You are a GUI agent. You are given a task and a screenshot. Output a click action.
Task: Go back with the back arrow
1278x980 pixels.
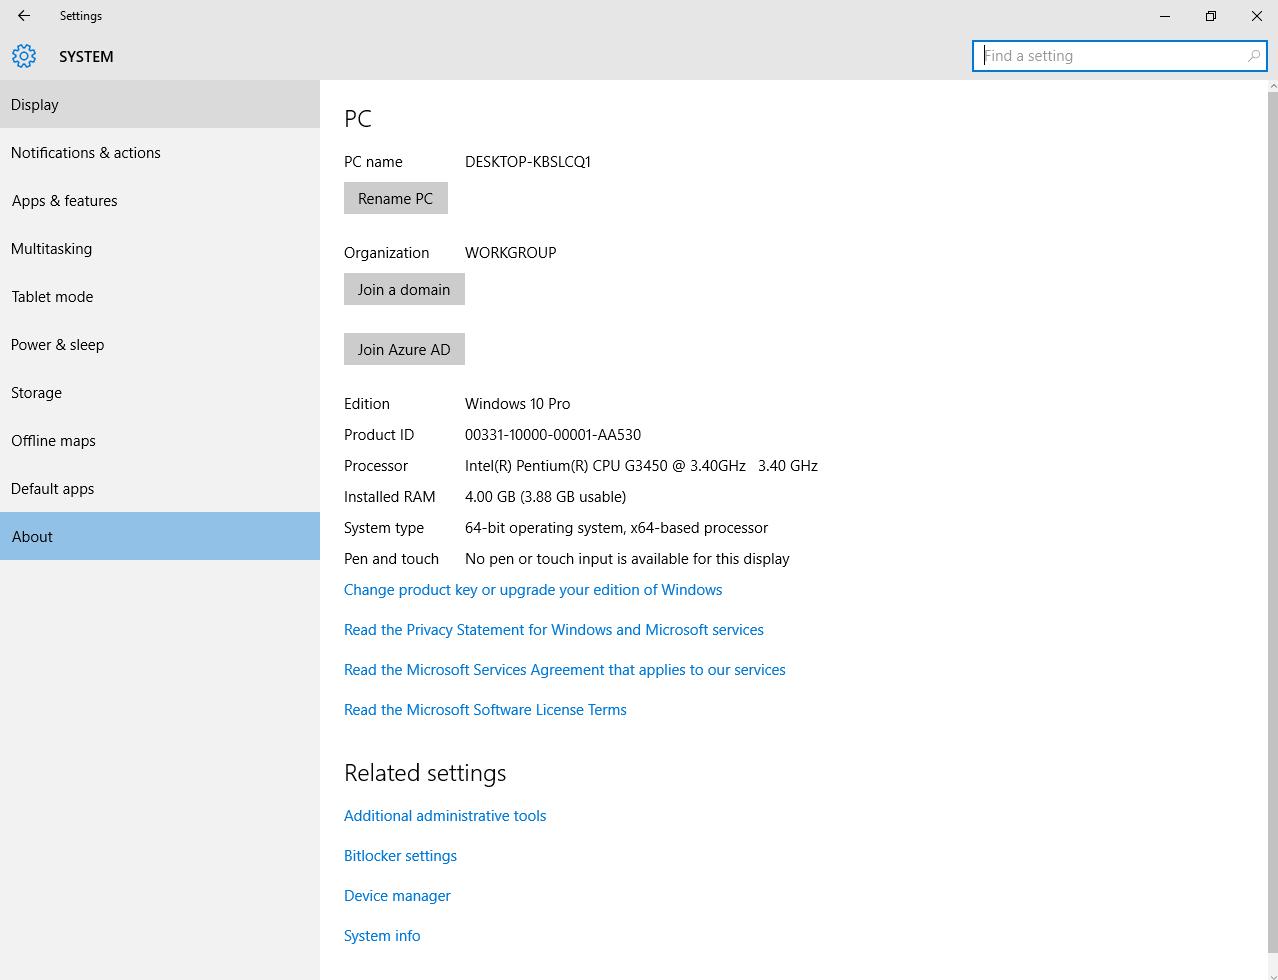click(x=24, y=16)
